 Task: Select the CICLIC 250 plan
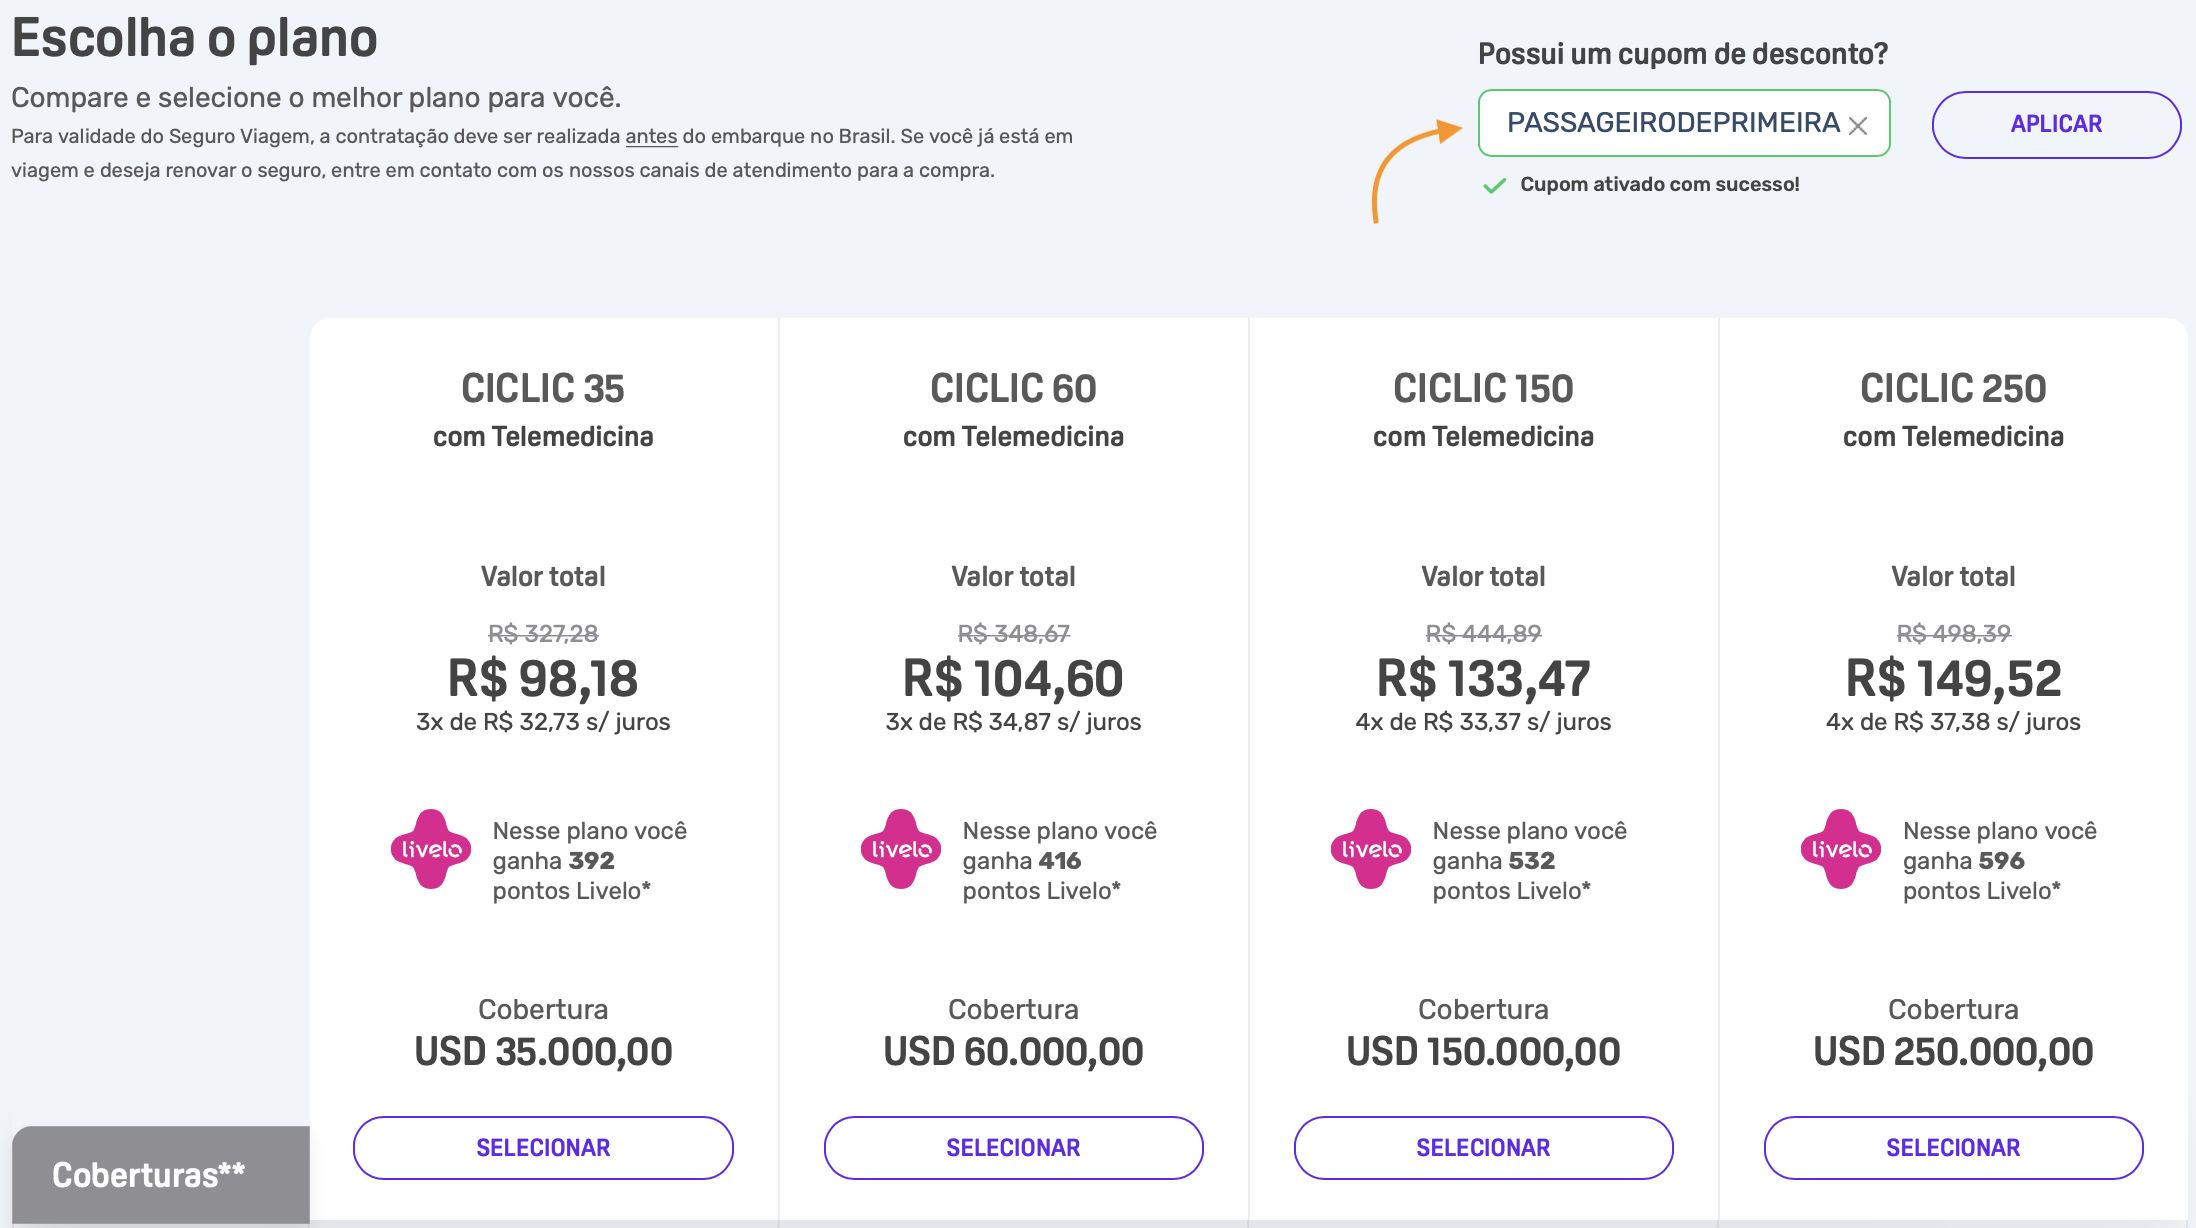(x=1953, y=1148)
